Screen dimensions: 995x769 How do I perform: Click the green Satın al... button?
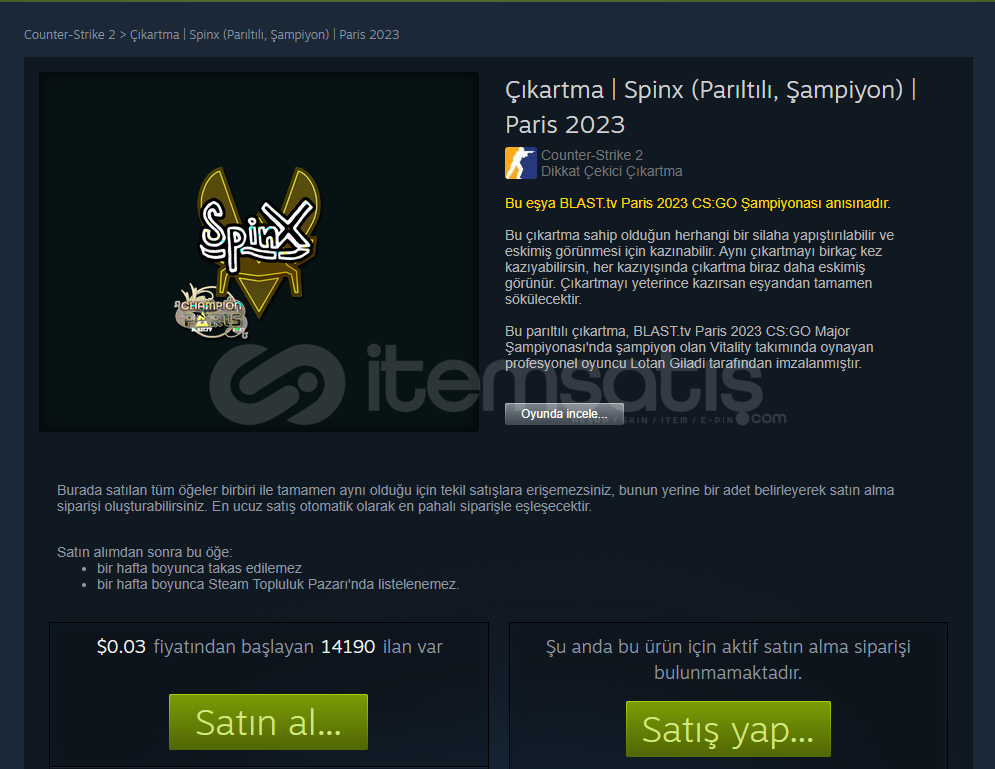point(268,722)
